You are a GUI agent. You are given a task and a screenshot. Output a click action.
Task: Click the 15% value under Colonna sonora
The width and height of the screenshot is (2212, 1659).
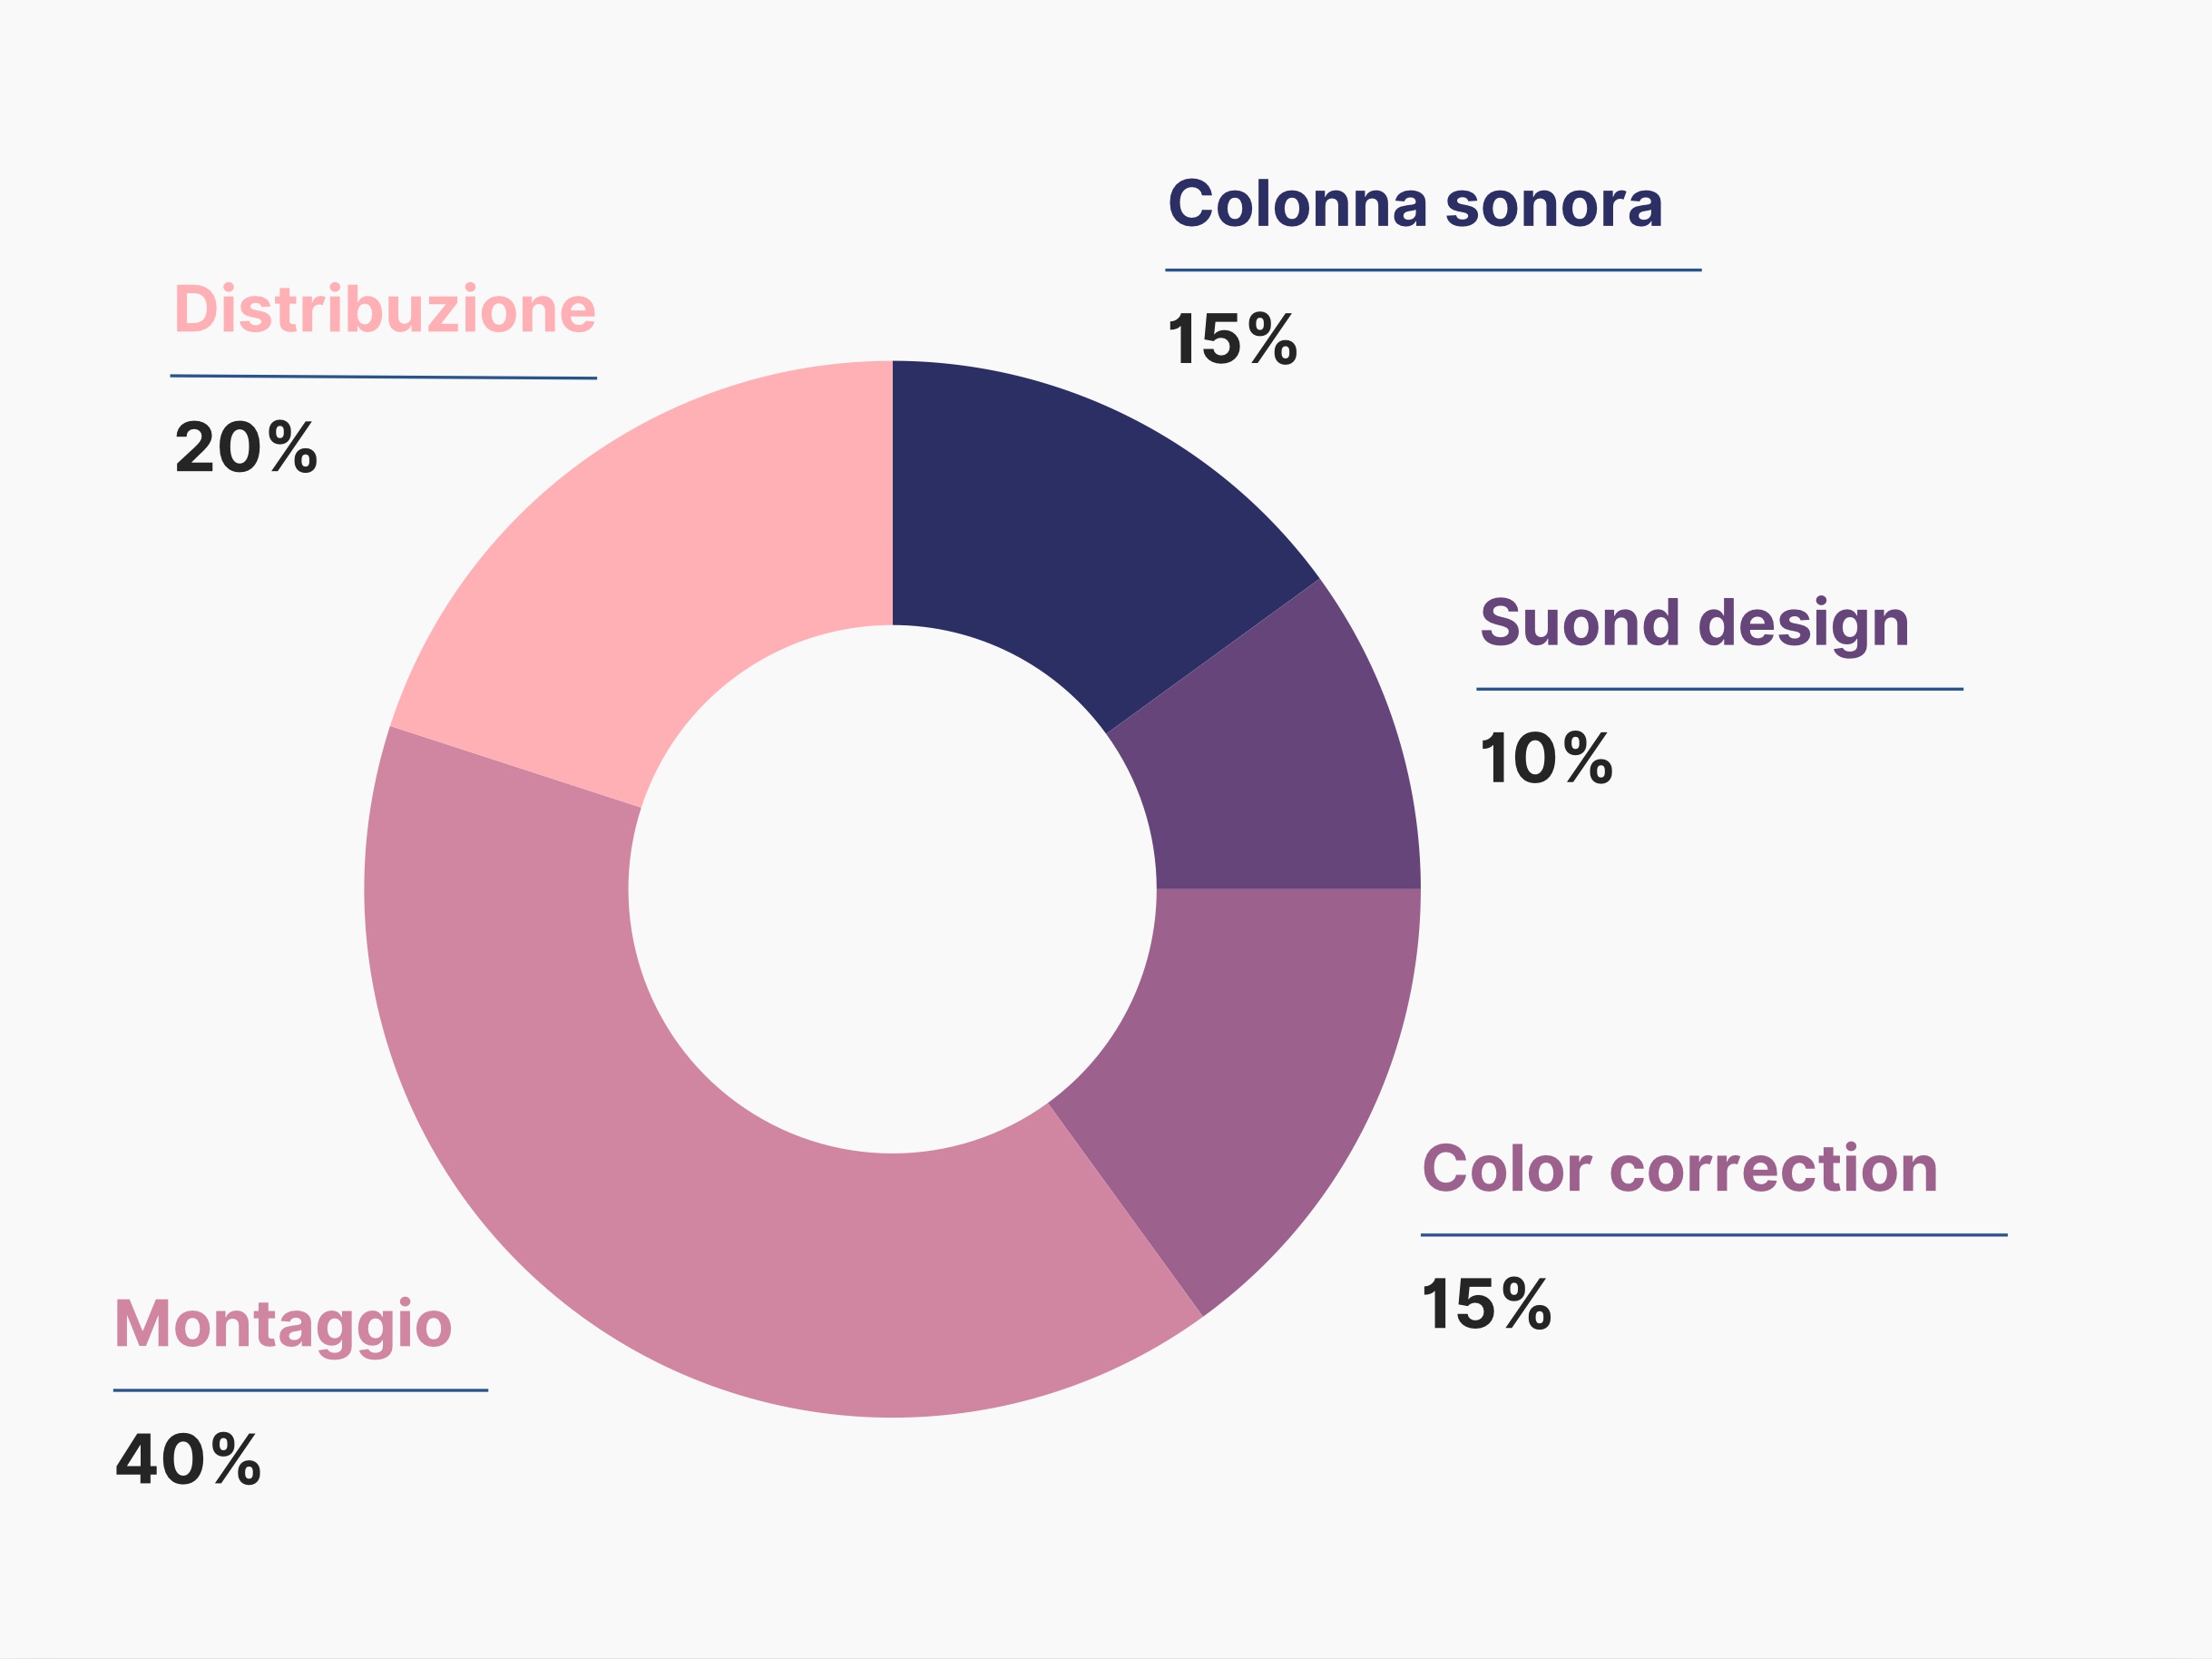coord(1232,339)
